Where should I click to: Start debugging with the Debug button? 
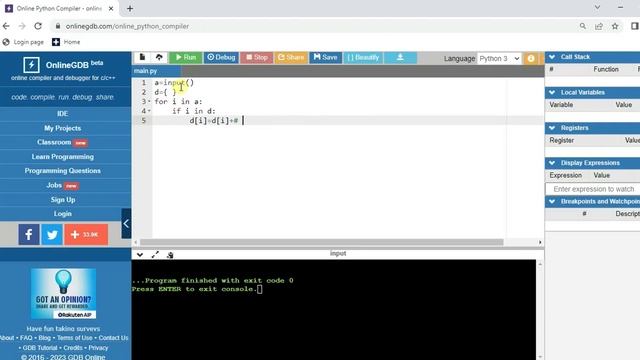coord(221,58)
